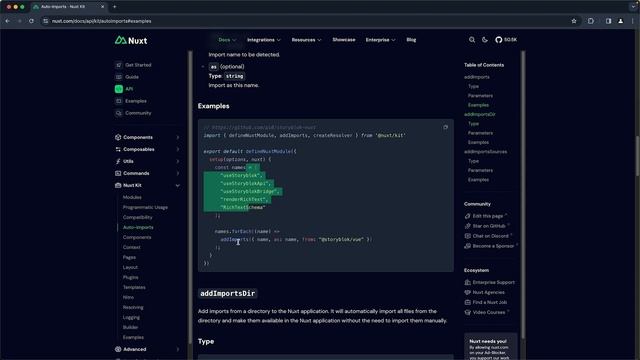Screen dimensions: 640x360
Task: Open Layout item in sidebar
Action: (x=130, y=267)
